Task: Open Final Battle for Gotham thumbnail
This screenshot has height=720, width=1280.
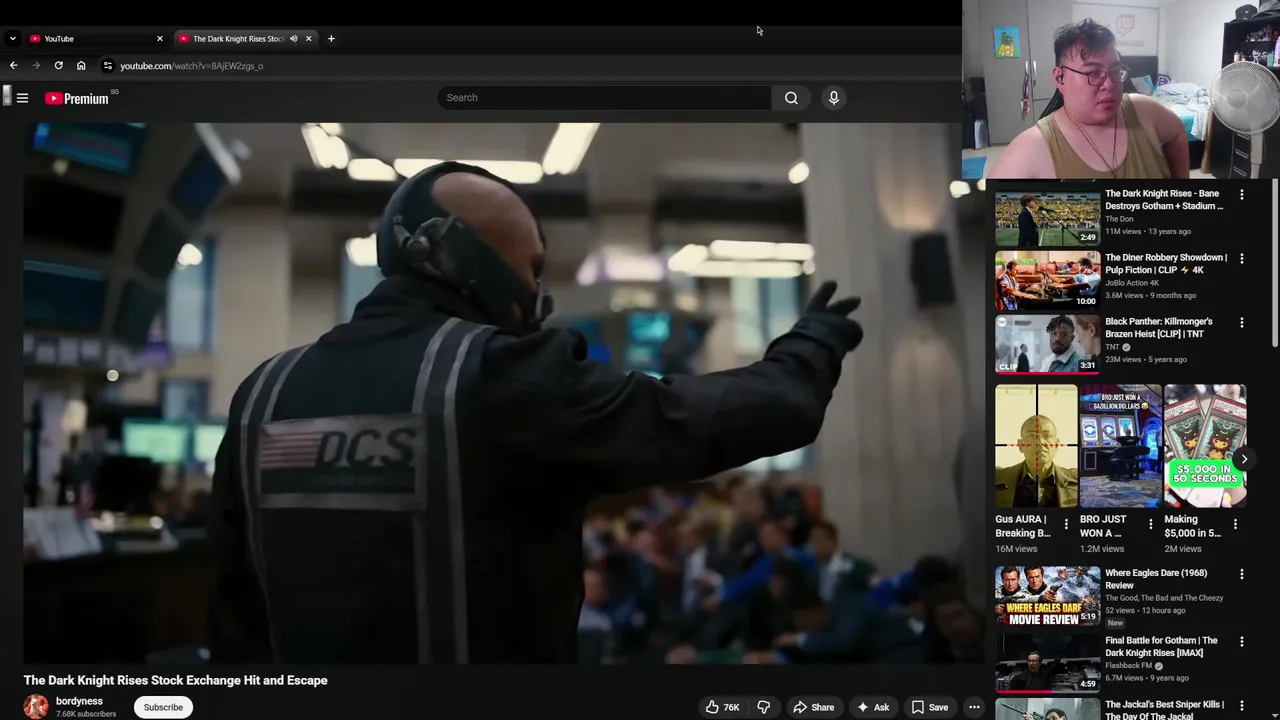Action: pyautogui.click(x=1047, y=663)
